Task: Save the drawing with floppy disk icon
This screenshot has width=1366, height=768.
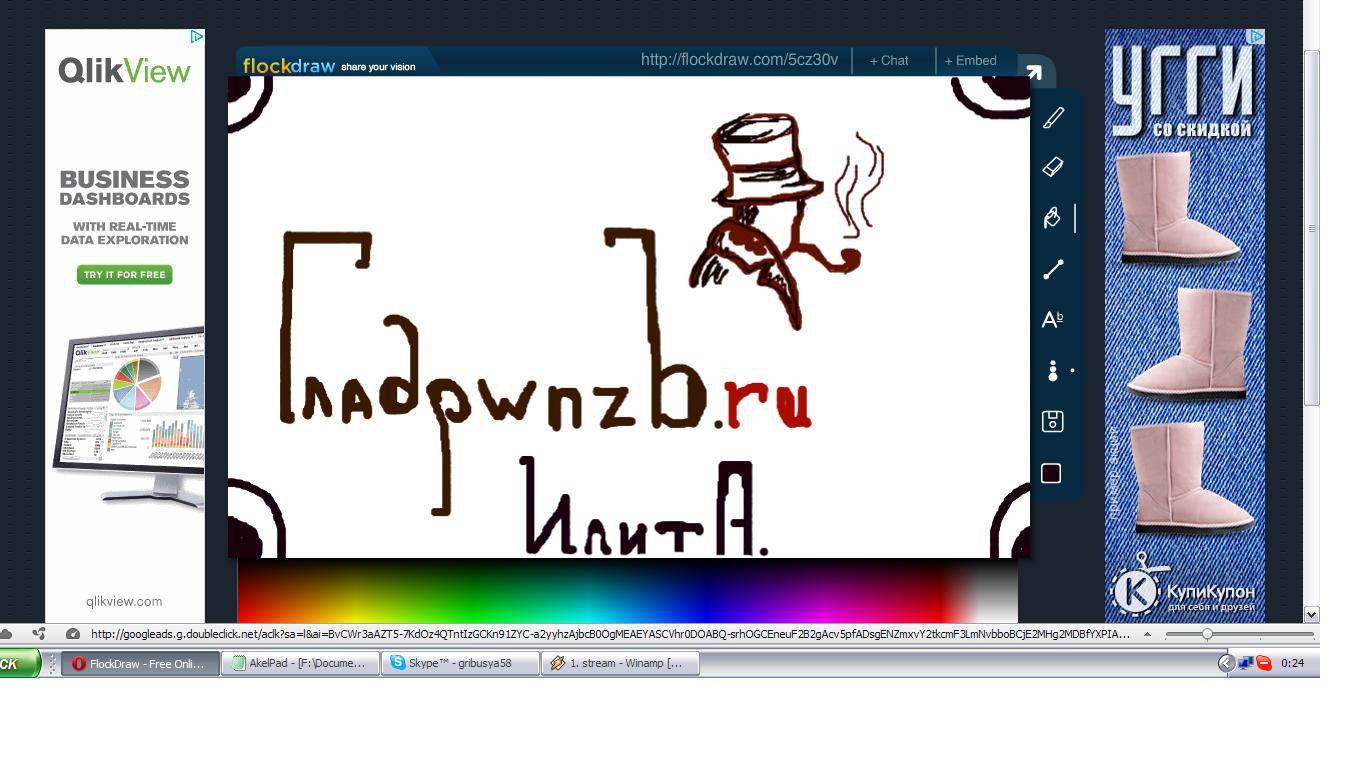Action: pyautogui.click(x=1052, y=421)
